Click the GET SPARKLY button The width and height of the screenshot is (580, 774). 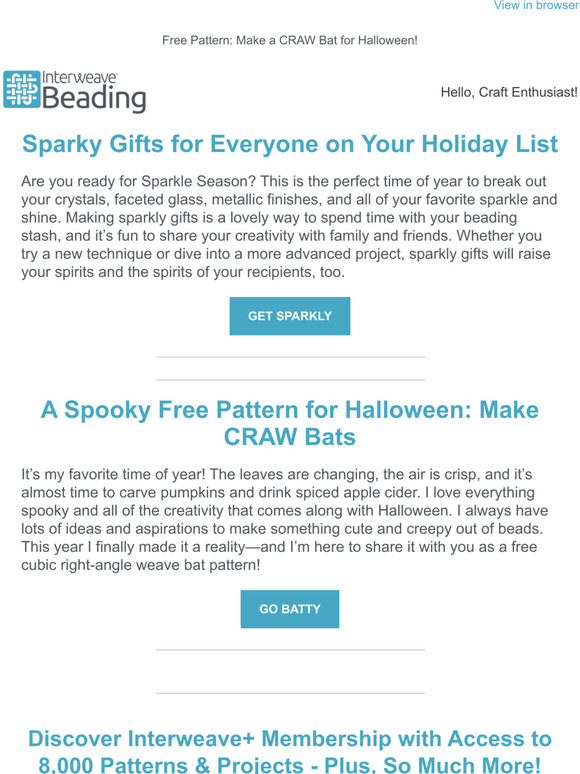click(290, 316)
